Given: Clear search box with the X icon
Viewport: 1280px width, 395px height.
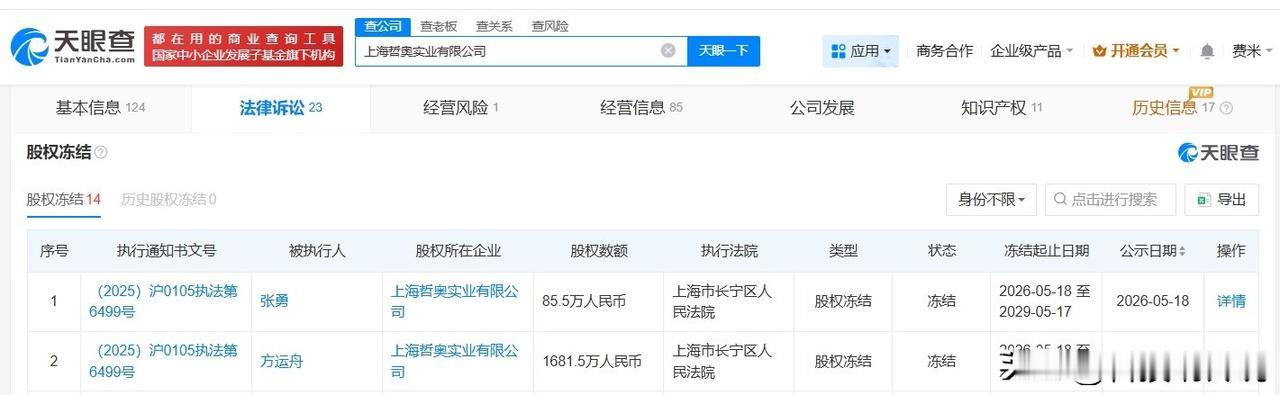Looking at the screenshot, I should coord(668,50).
